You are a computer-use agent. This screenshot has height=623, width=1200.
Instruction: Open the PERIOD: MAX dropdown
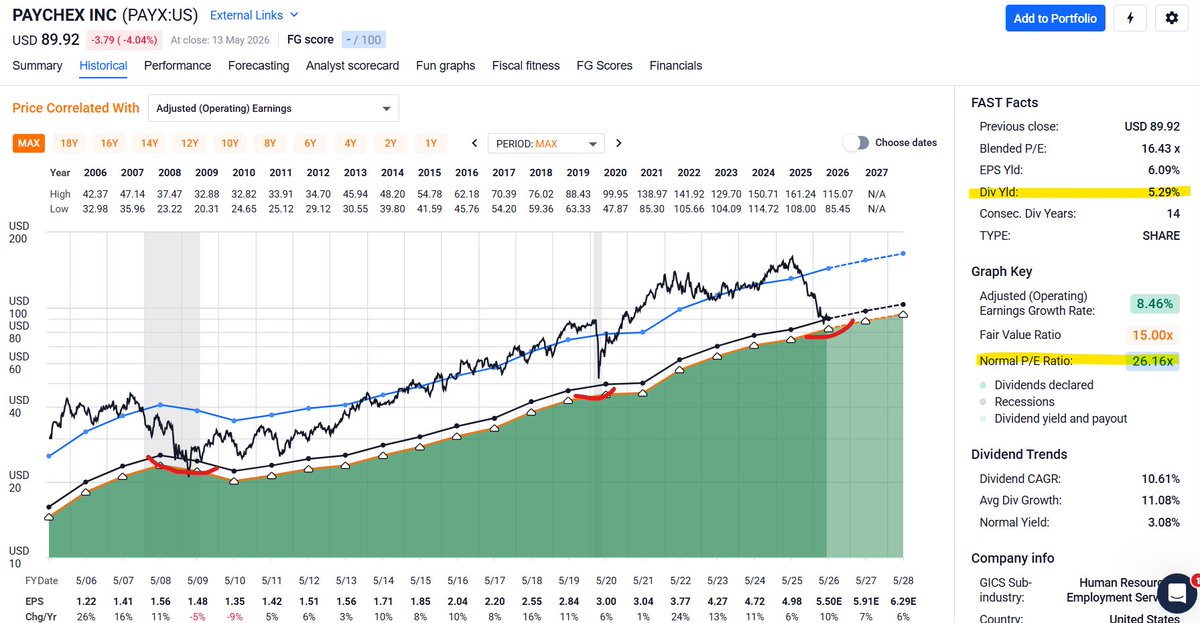(547, 143)
